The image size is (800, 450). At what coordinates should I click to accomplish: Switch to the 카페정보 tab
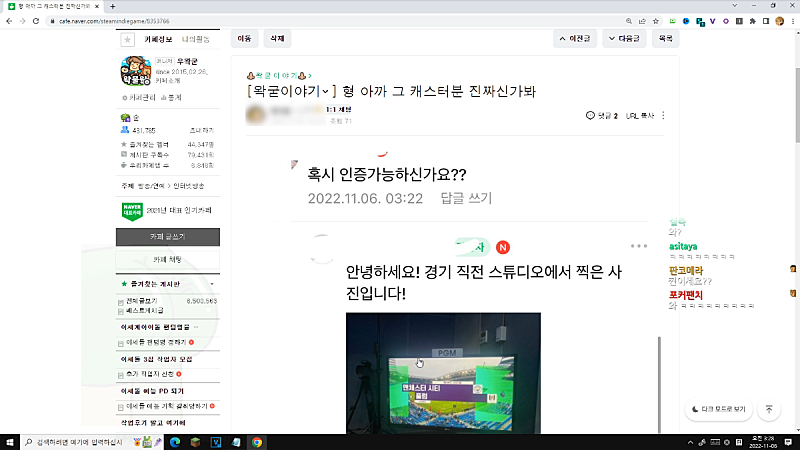coord(158,39)
